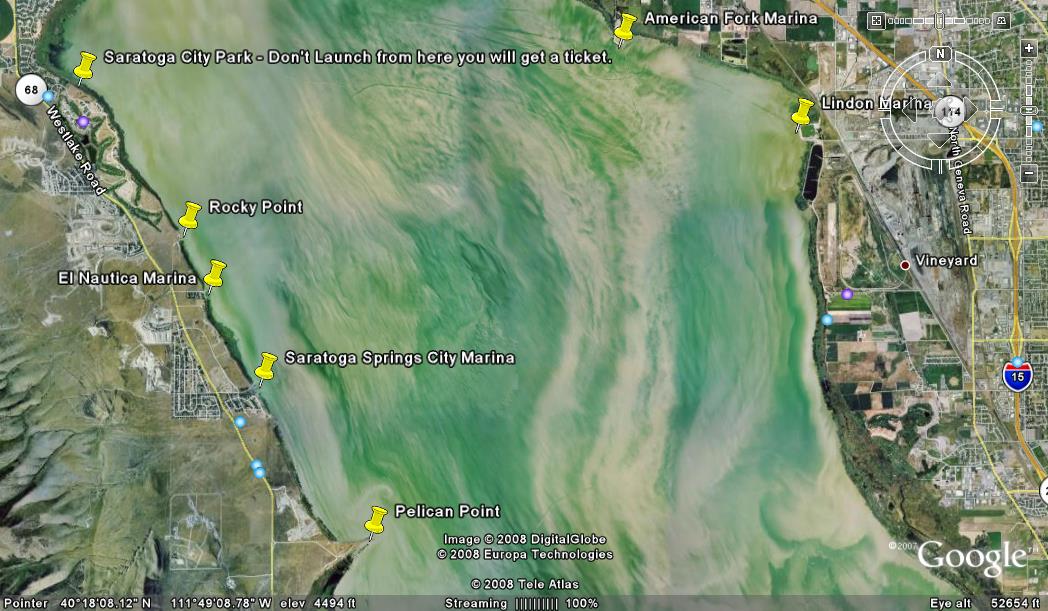Click the Interstate 15 highway shield
Viewport: 1048px width, 611px height.
click(x=1016, y=376)
